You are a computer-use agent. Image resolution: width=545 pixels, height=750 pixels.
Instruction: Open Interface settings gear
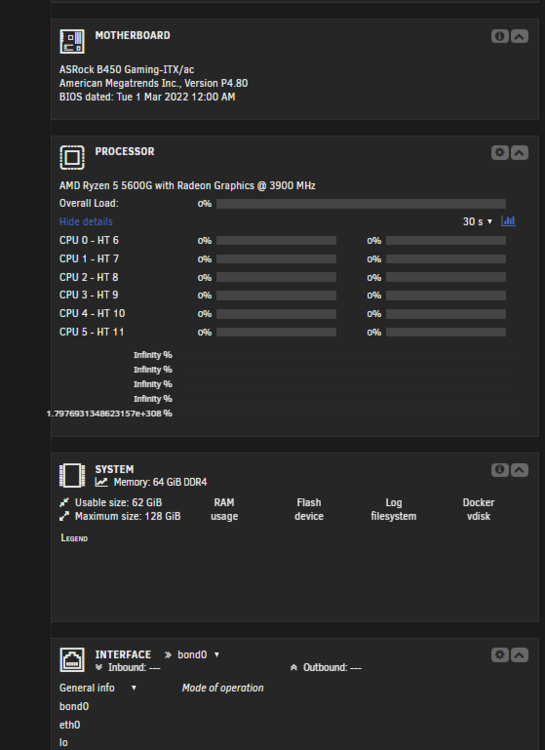(500, 655)
